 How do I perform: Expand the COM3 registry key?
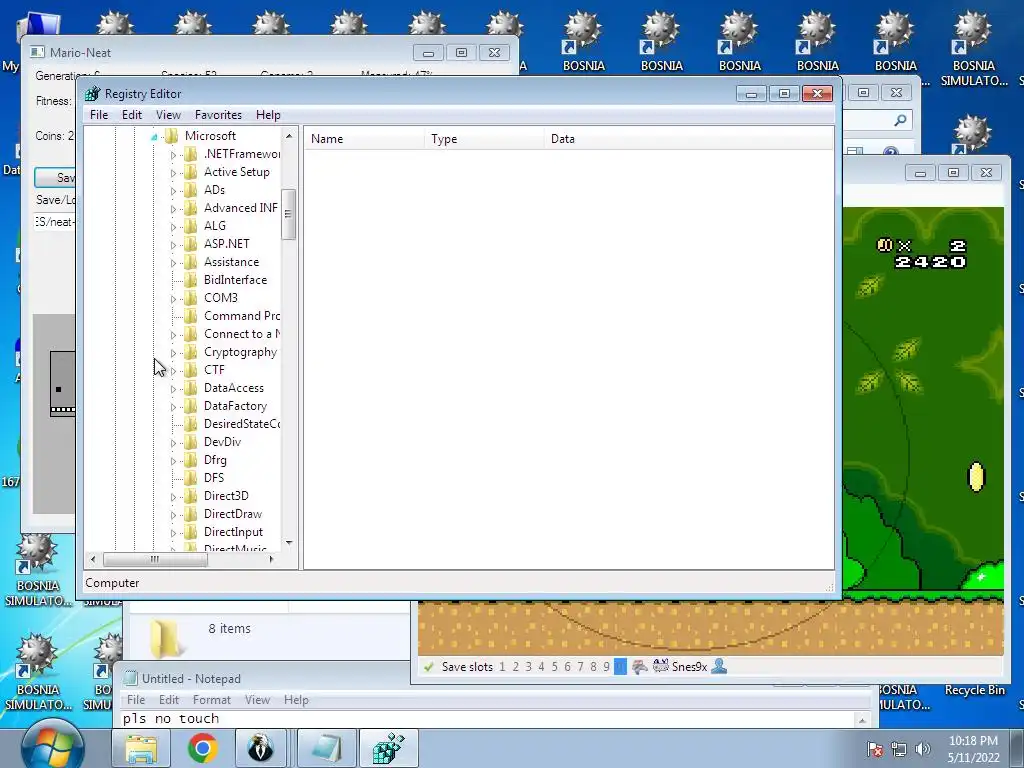[173, 298]
